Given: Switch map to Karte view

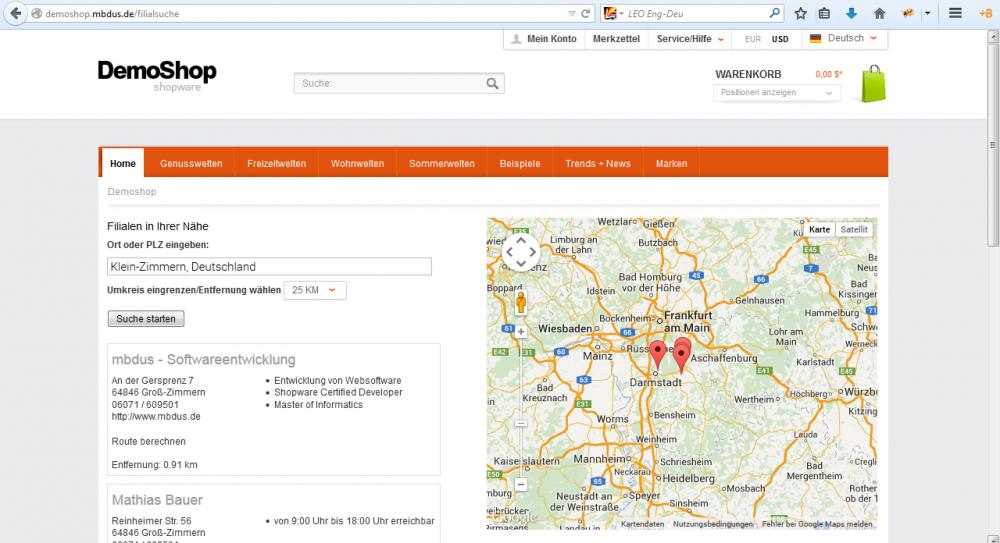Looking at the screenshot, I should [819, 229].
